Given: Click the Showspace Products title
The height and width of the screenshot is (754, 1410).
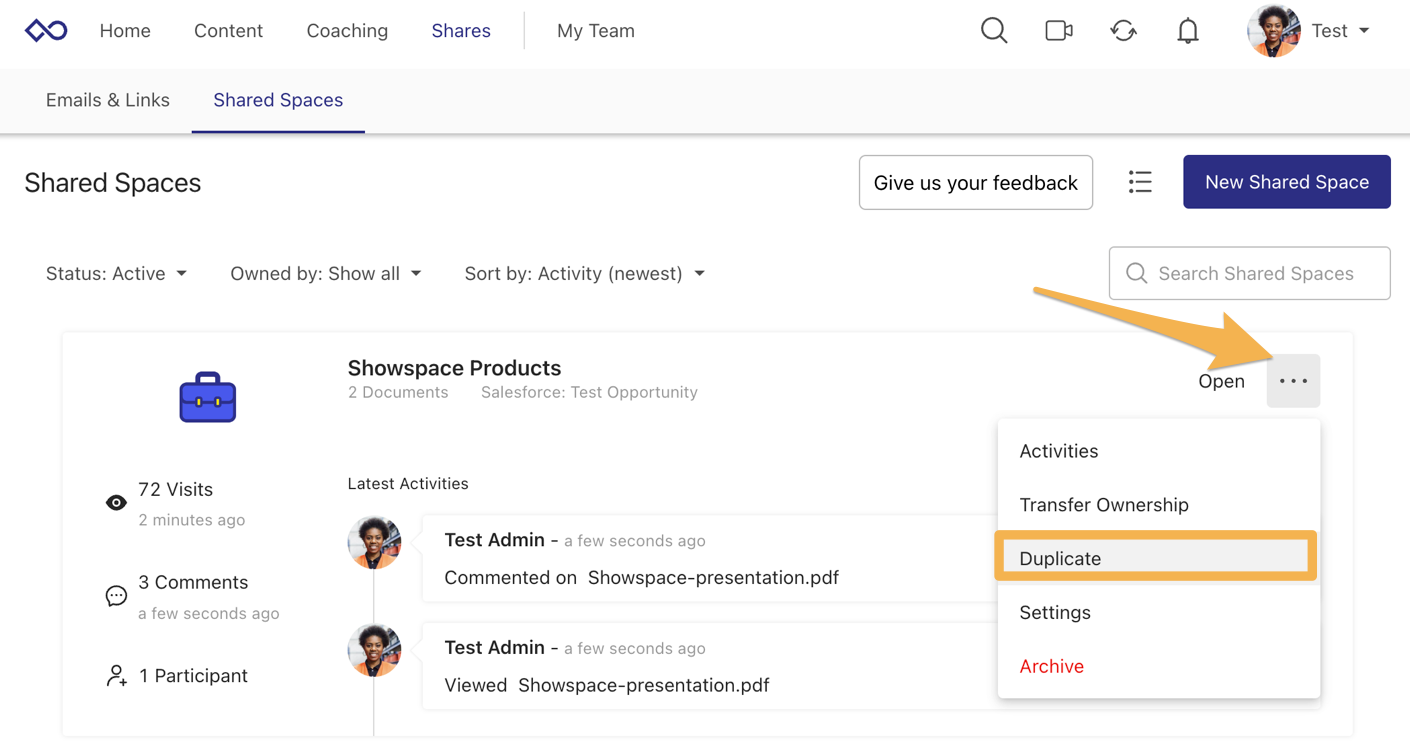Looking at the screenshot, I should pos(454,368).
